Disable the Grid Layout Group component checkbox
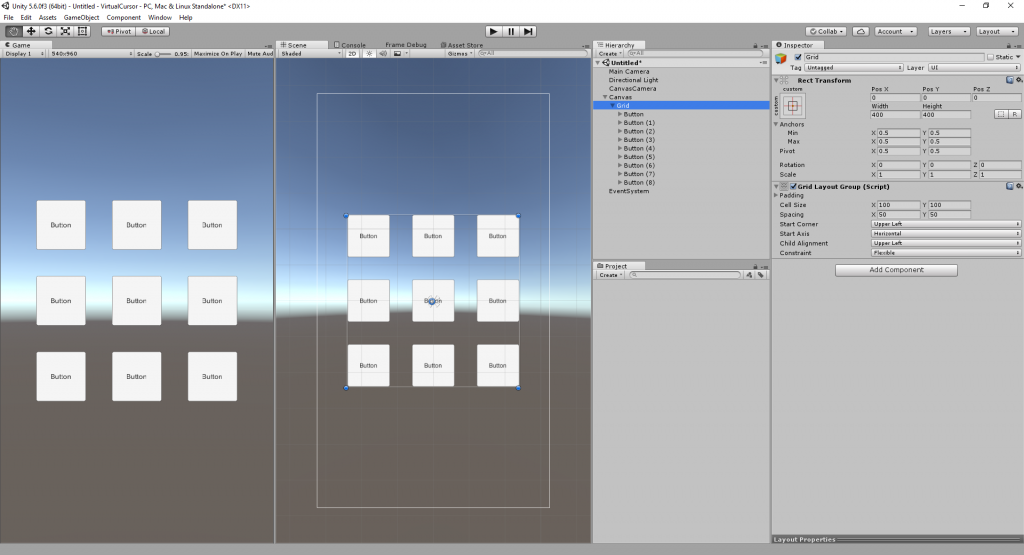 coord(794,187)
